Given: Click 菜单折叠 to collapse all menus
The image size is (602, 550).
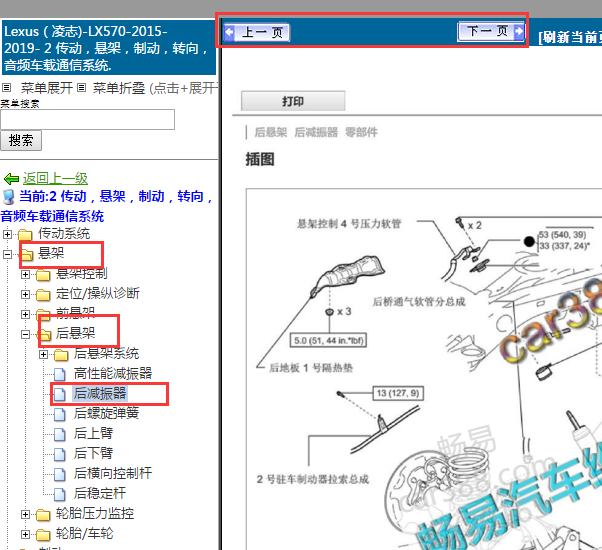Looking at the screenshot, I should 119,88.
